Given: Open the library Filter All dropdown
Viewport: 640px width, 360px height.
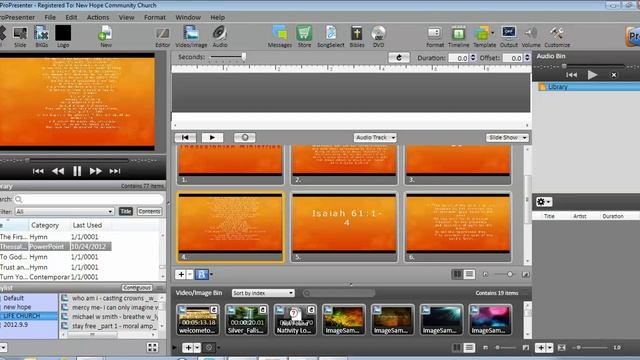Looking at the screenshot, I should (64, 211).
